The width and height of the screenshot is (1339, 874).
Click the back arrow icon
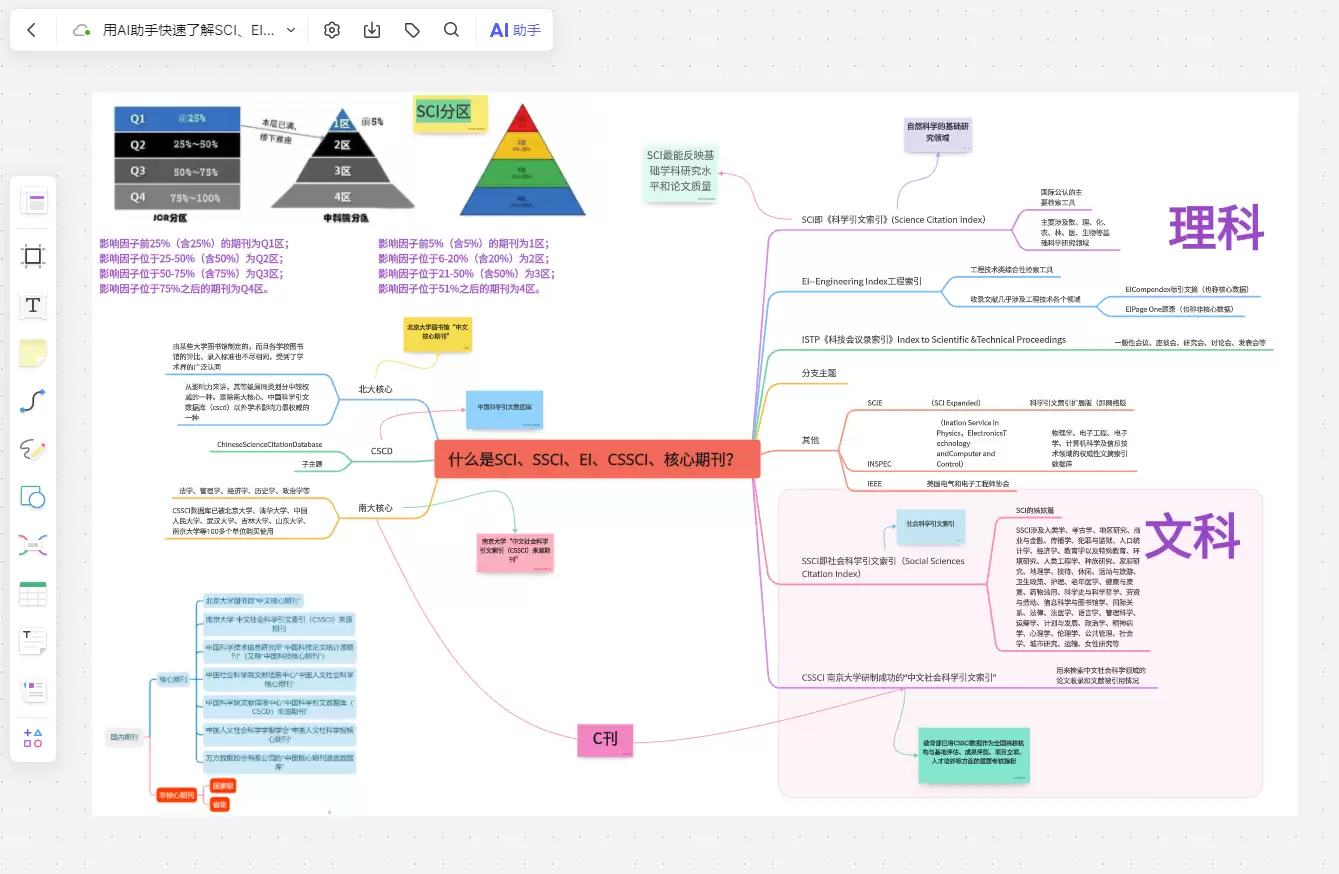(x=32, y=30)
